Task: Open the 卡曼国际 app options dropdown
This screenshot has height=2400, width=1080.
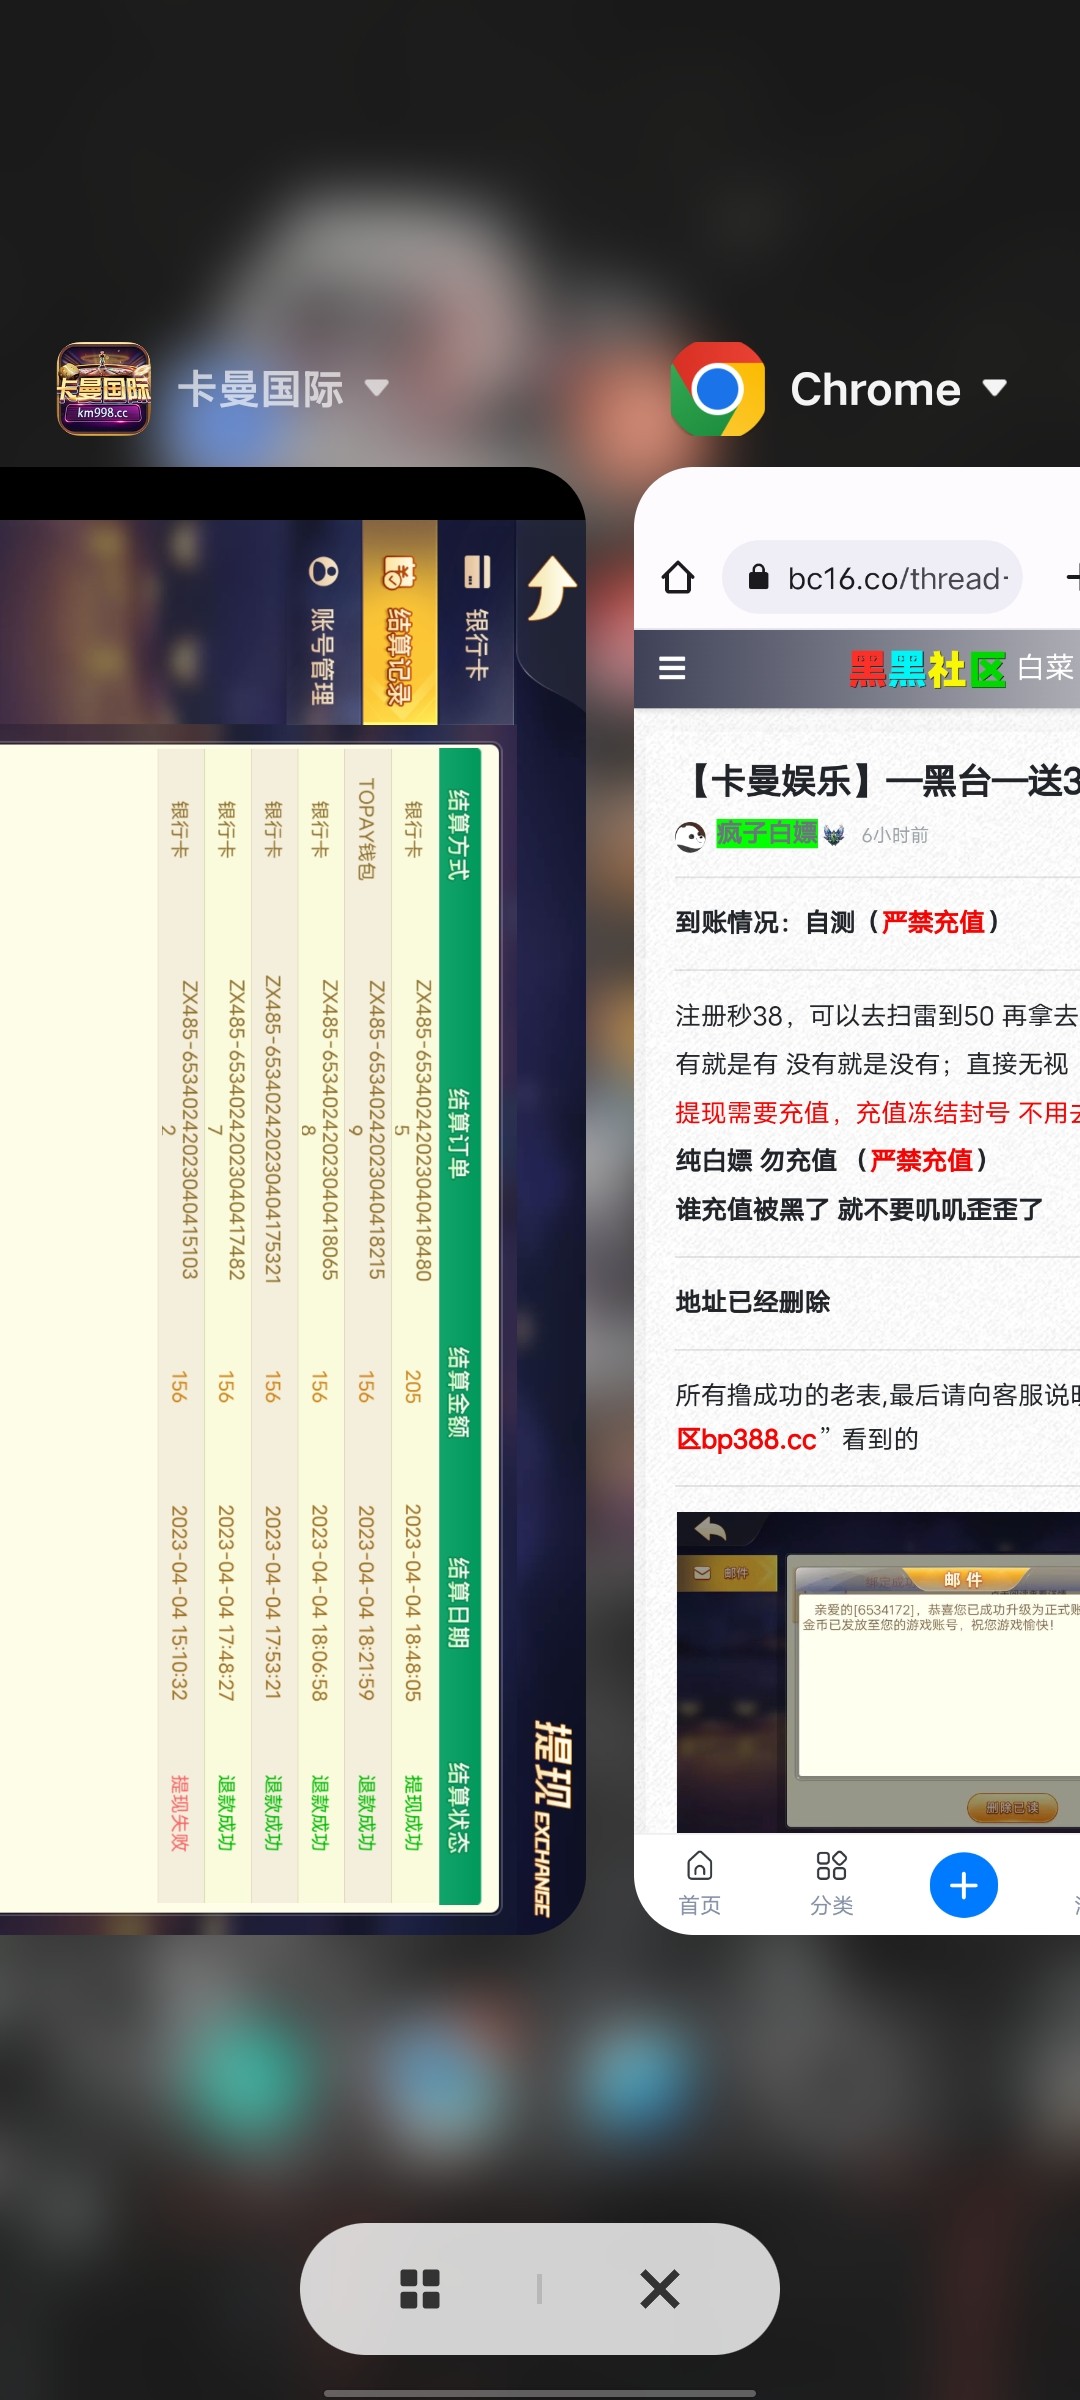Action: click(376, 388)
